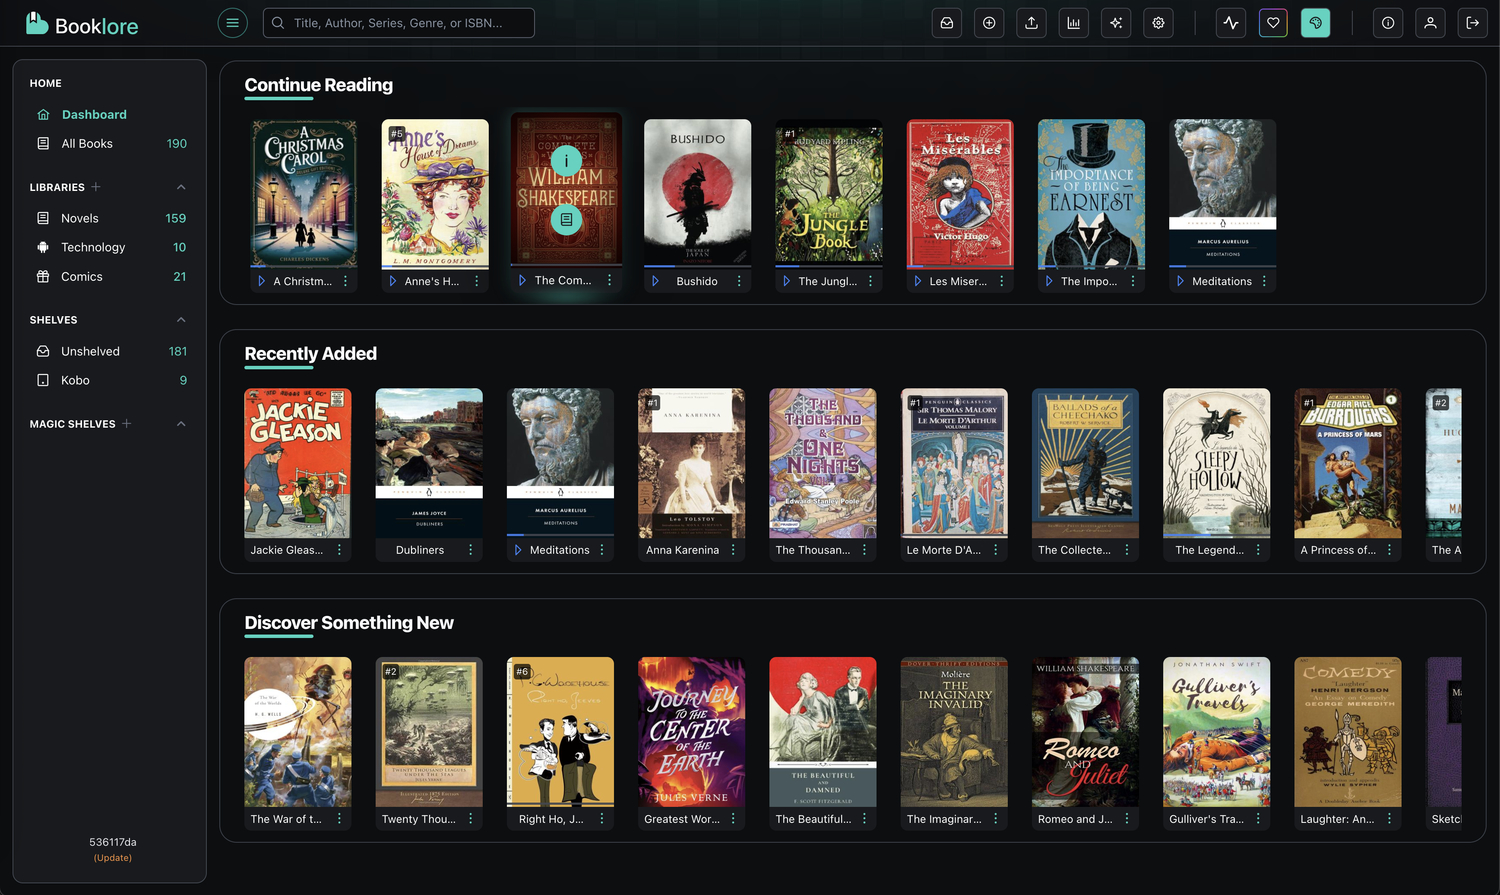Toggle the sidebar hamburger menu button
This screenshot has height=895, width=1500.
[232, 22]
